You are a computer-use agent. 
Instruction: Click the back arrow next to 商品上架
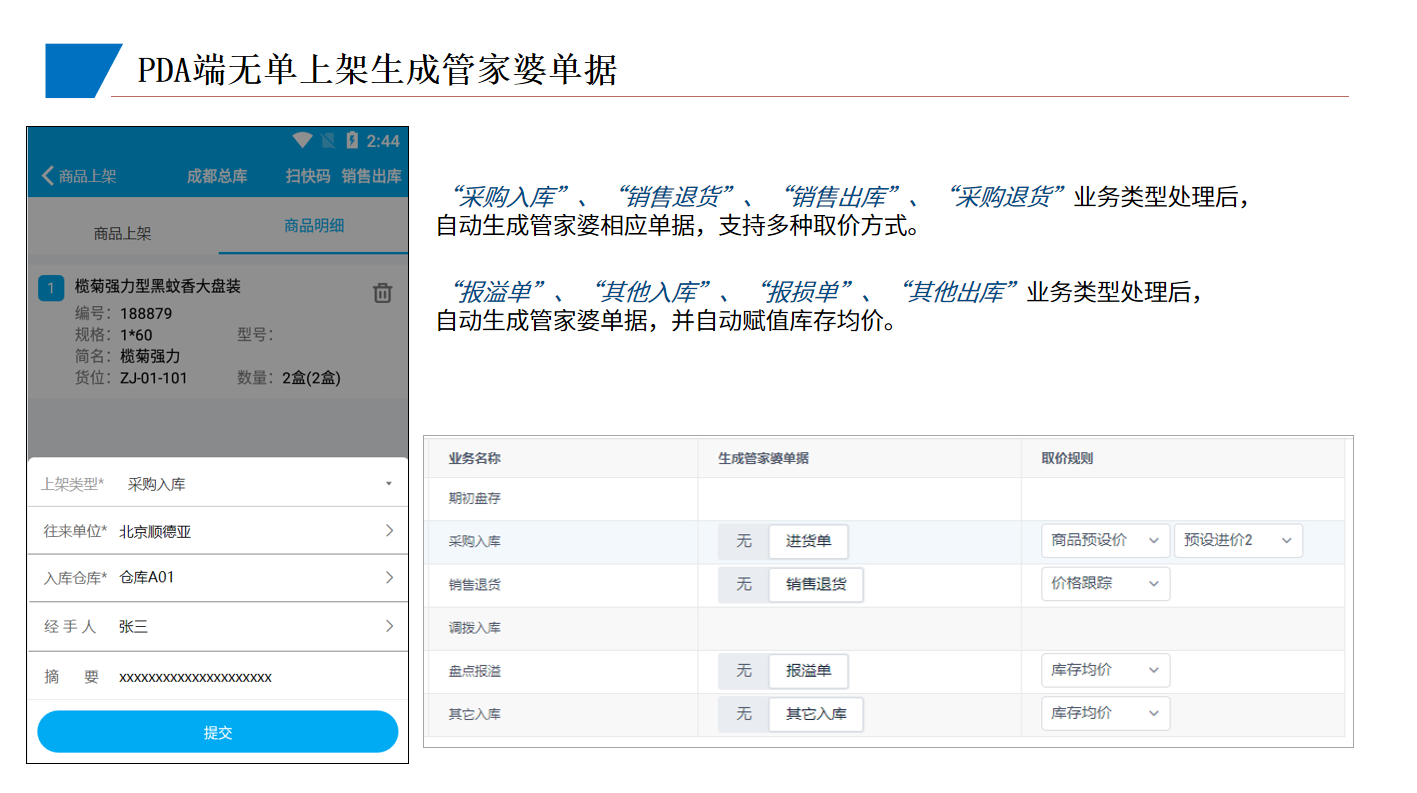coord(48,176)
